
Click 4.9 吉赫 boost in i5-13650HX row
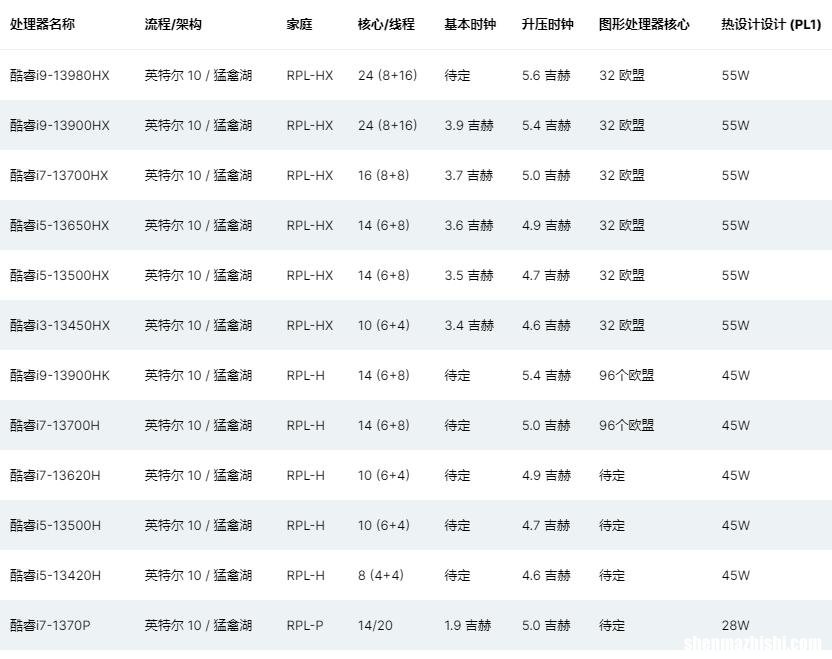pyautogui.click(x=546, y=225)
